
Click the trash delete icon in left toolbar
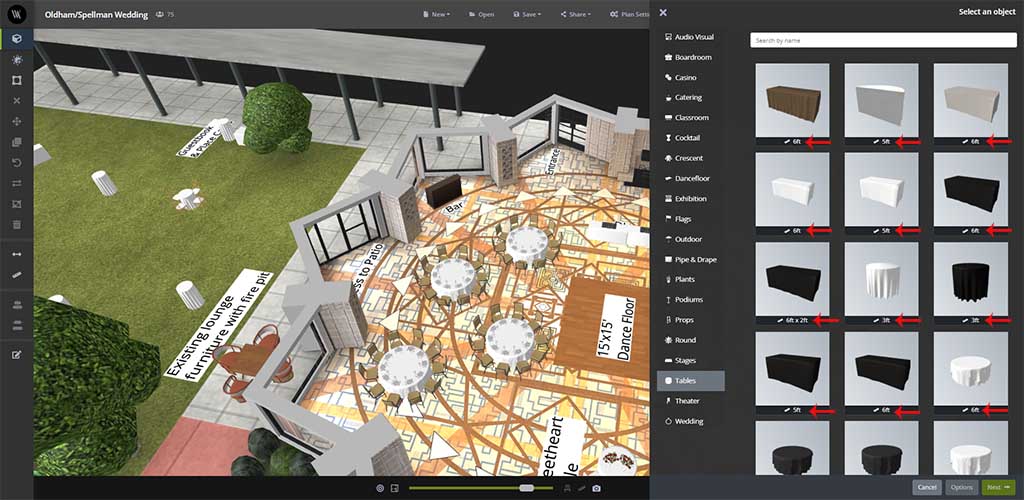[x=16, y=224]
